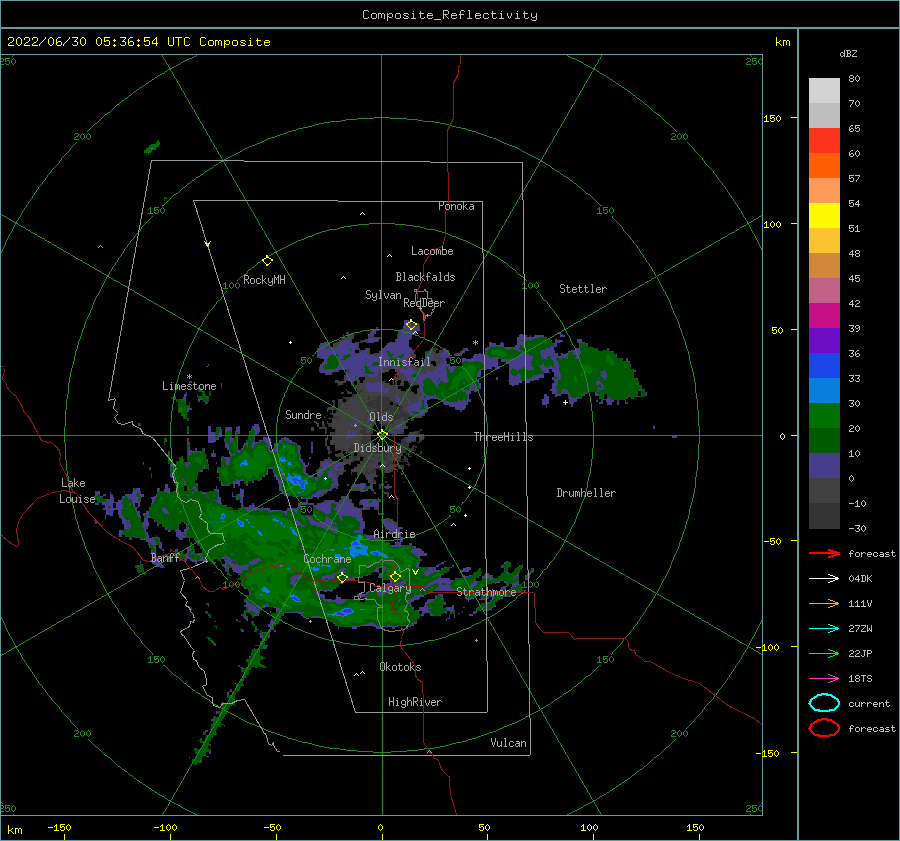Click the Ponoka city label
This screenshot has height=841, width=900.
(x=456, y=206)
